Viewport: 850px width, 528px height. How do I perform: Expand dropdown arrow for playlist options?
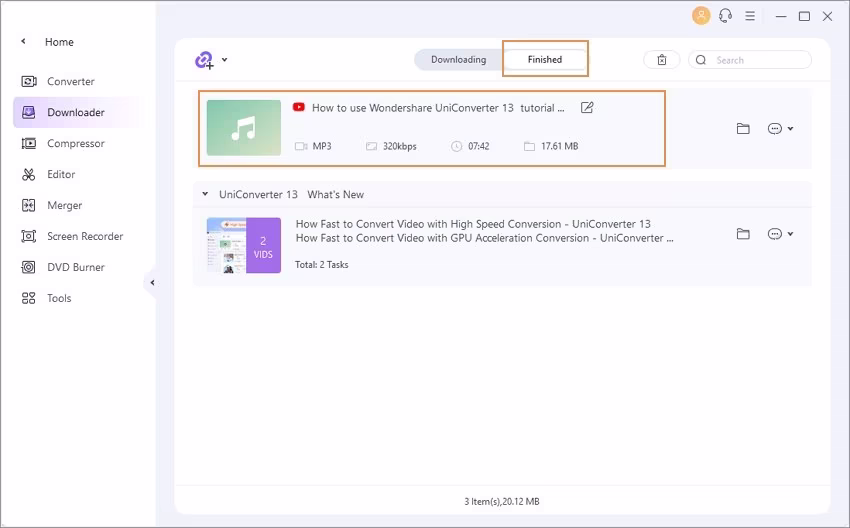point(790,234)
